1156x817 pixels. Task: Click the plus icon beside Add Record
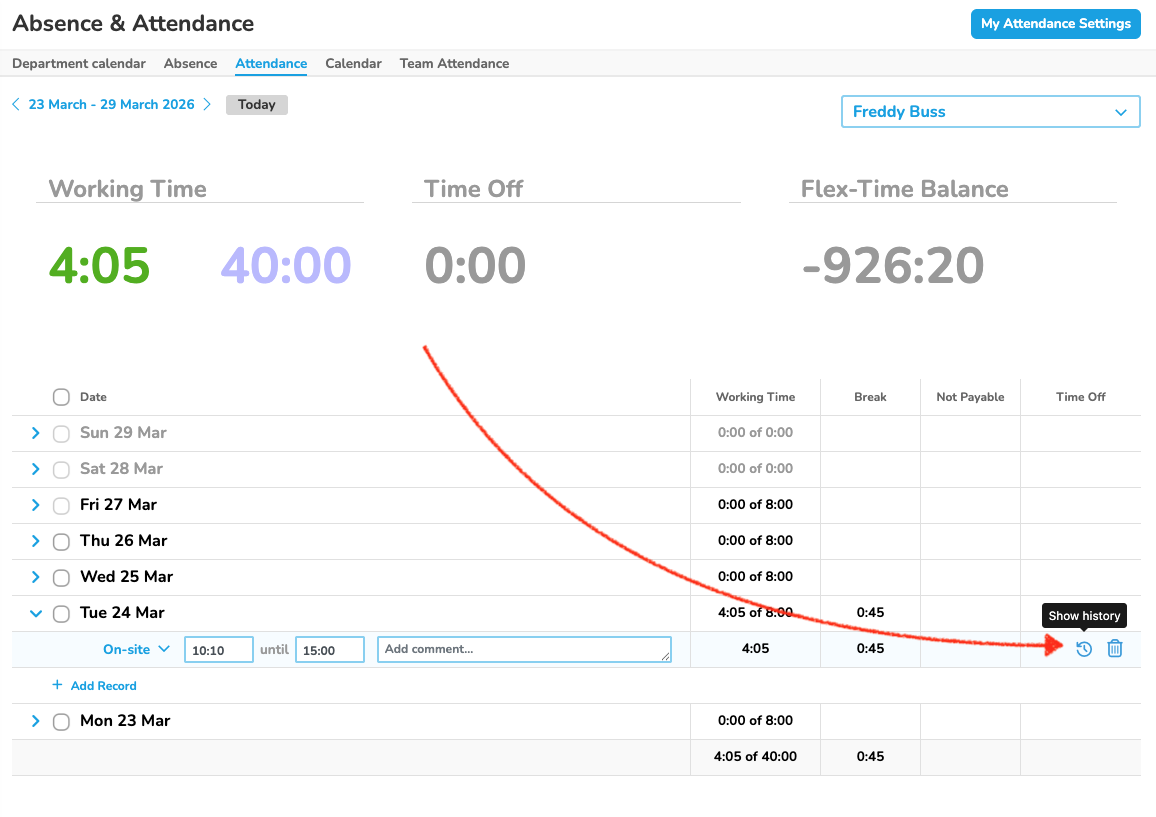click(57, 686)
